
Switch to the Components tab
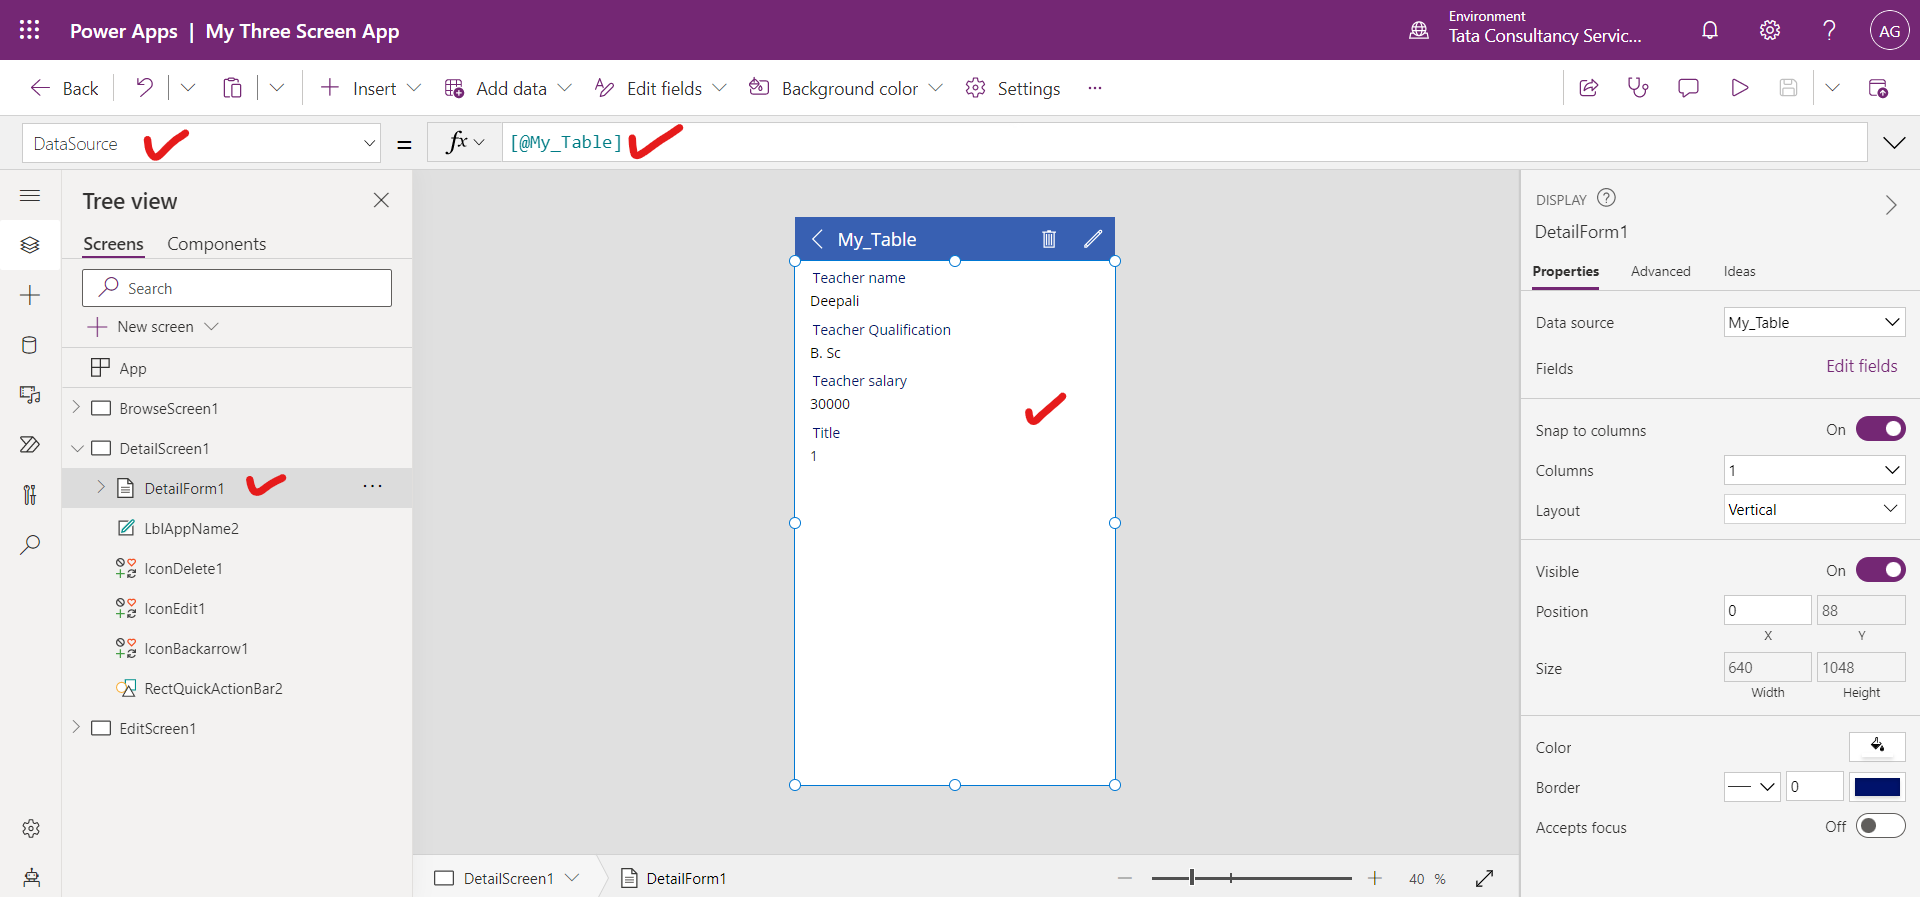[216, 244]
